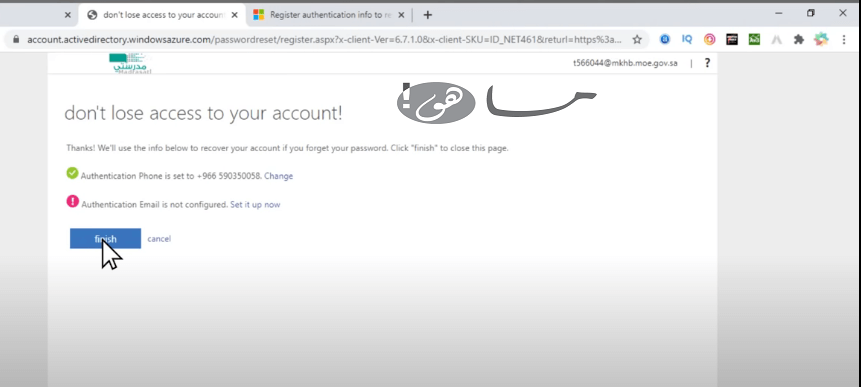Click the Set it up now link

pyautogui.click(x=255, y=205)
